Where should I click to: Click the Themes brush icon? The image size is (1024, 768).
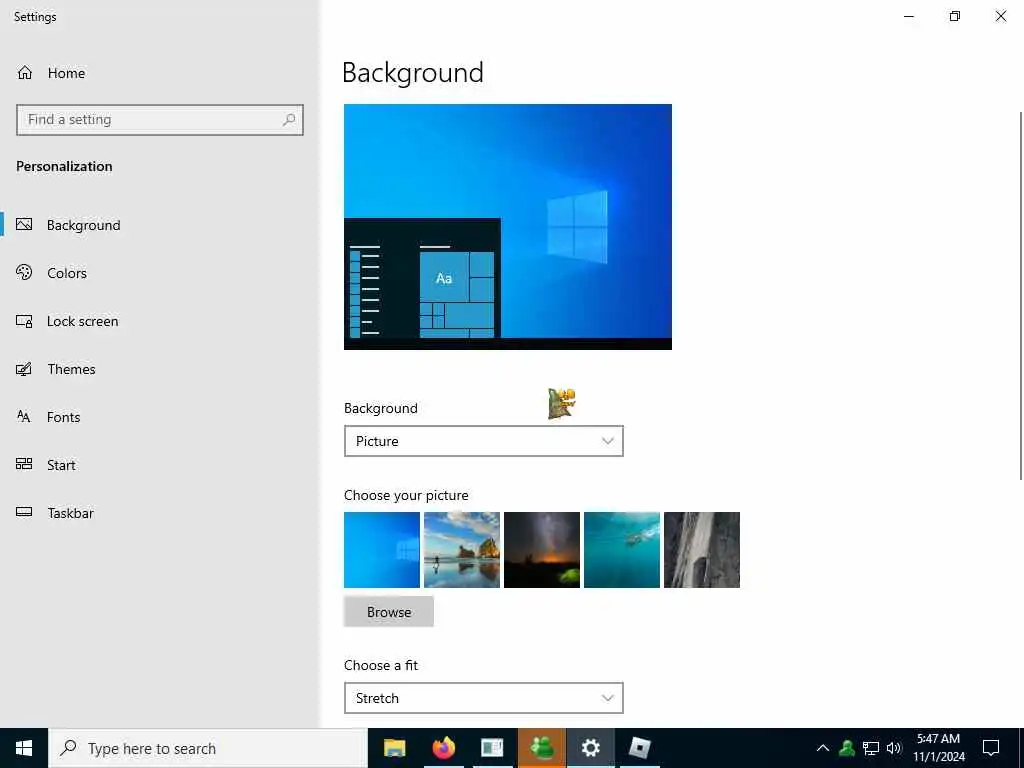pos(24,369)
